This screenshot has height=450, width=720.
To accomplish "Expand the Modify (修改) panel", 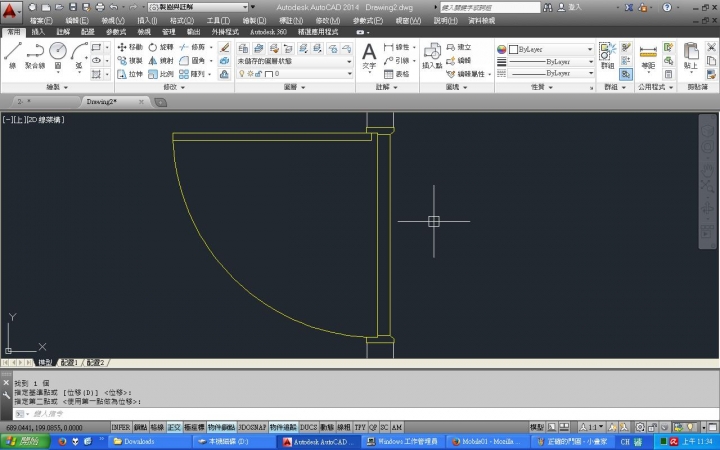I will 174,87.
